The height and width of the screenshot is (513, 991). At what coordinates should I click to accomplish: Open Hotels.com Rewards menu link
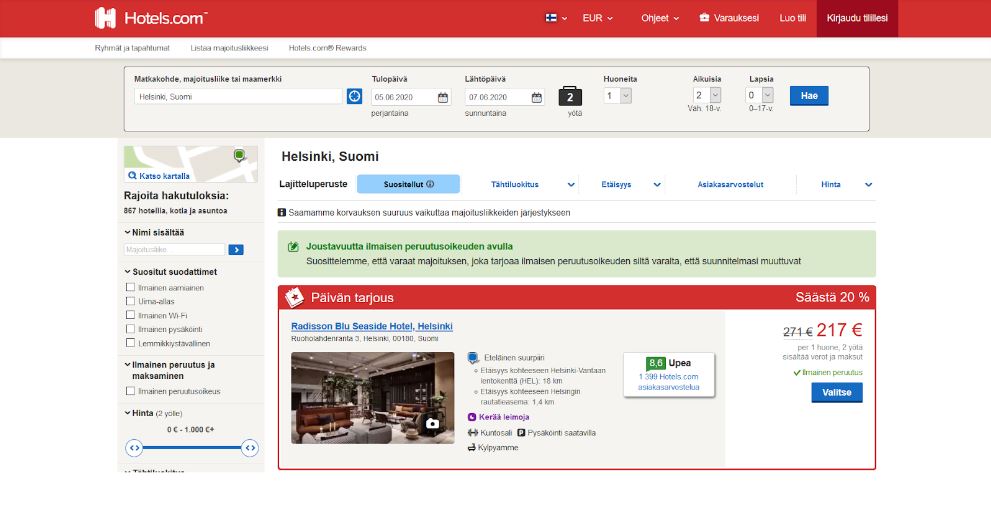(327, 48)
